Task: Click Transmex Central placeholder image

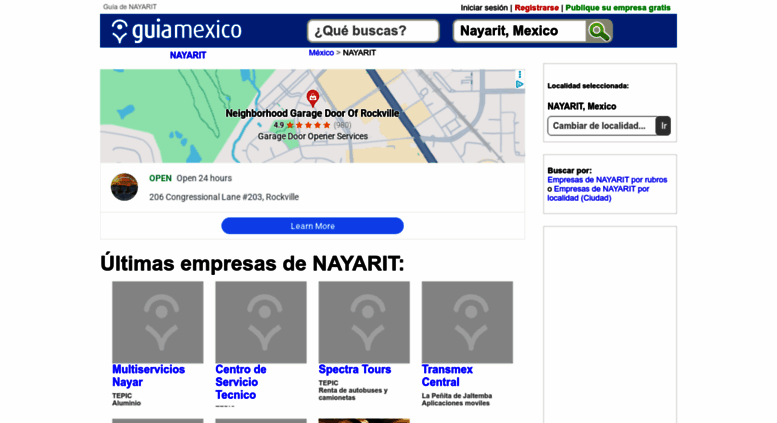Action: [467, 322]
